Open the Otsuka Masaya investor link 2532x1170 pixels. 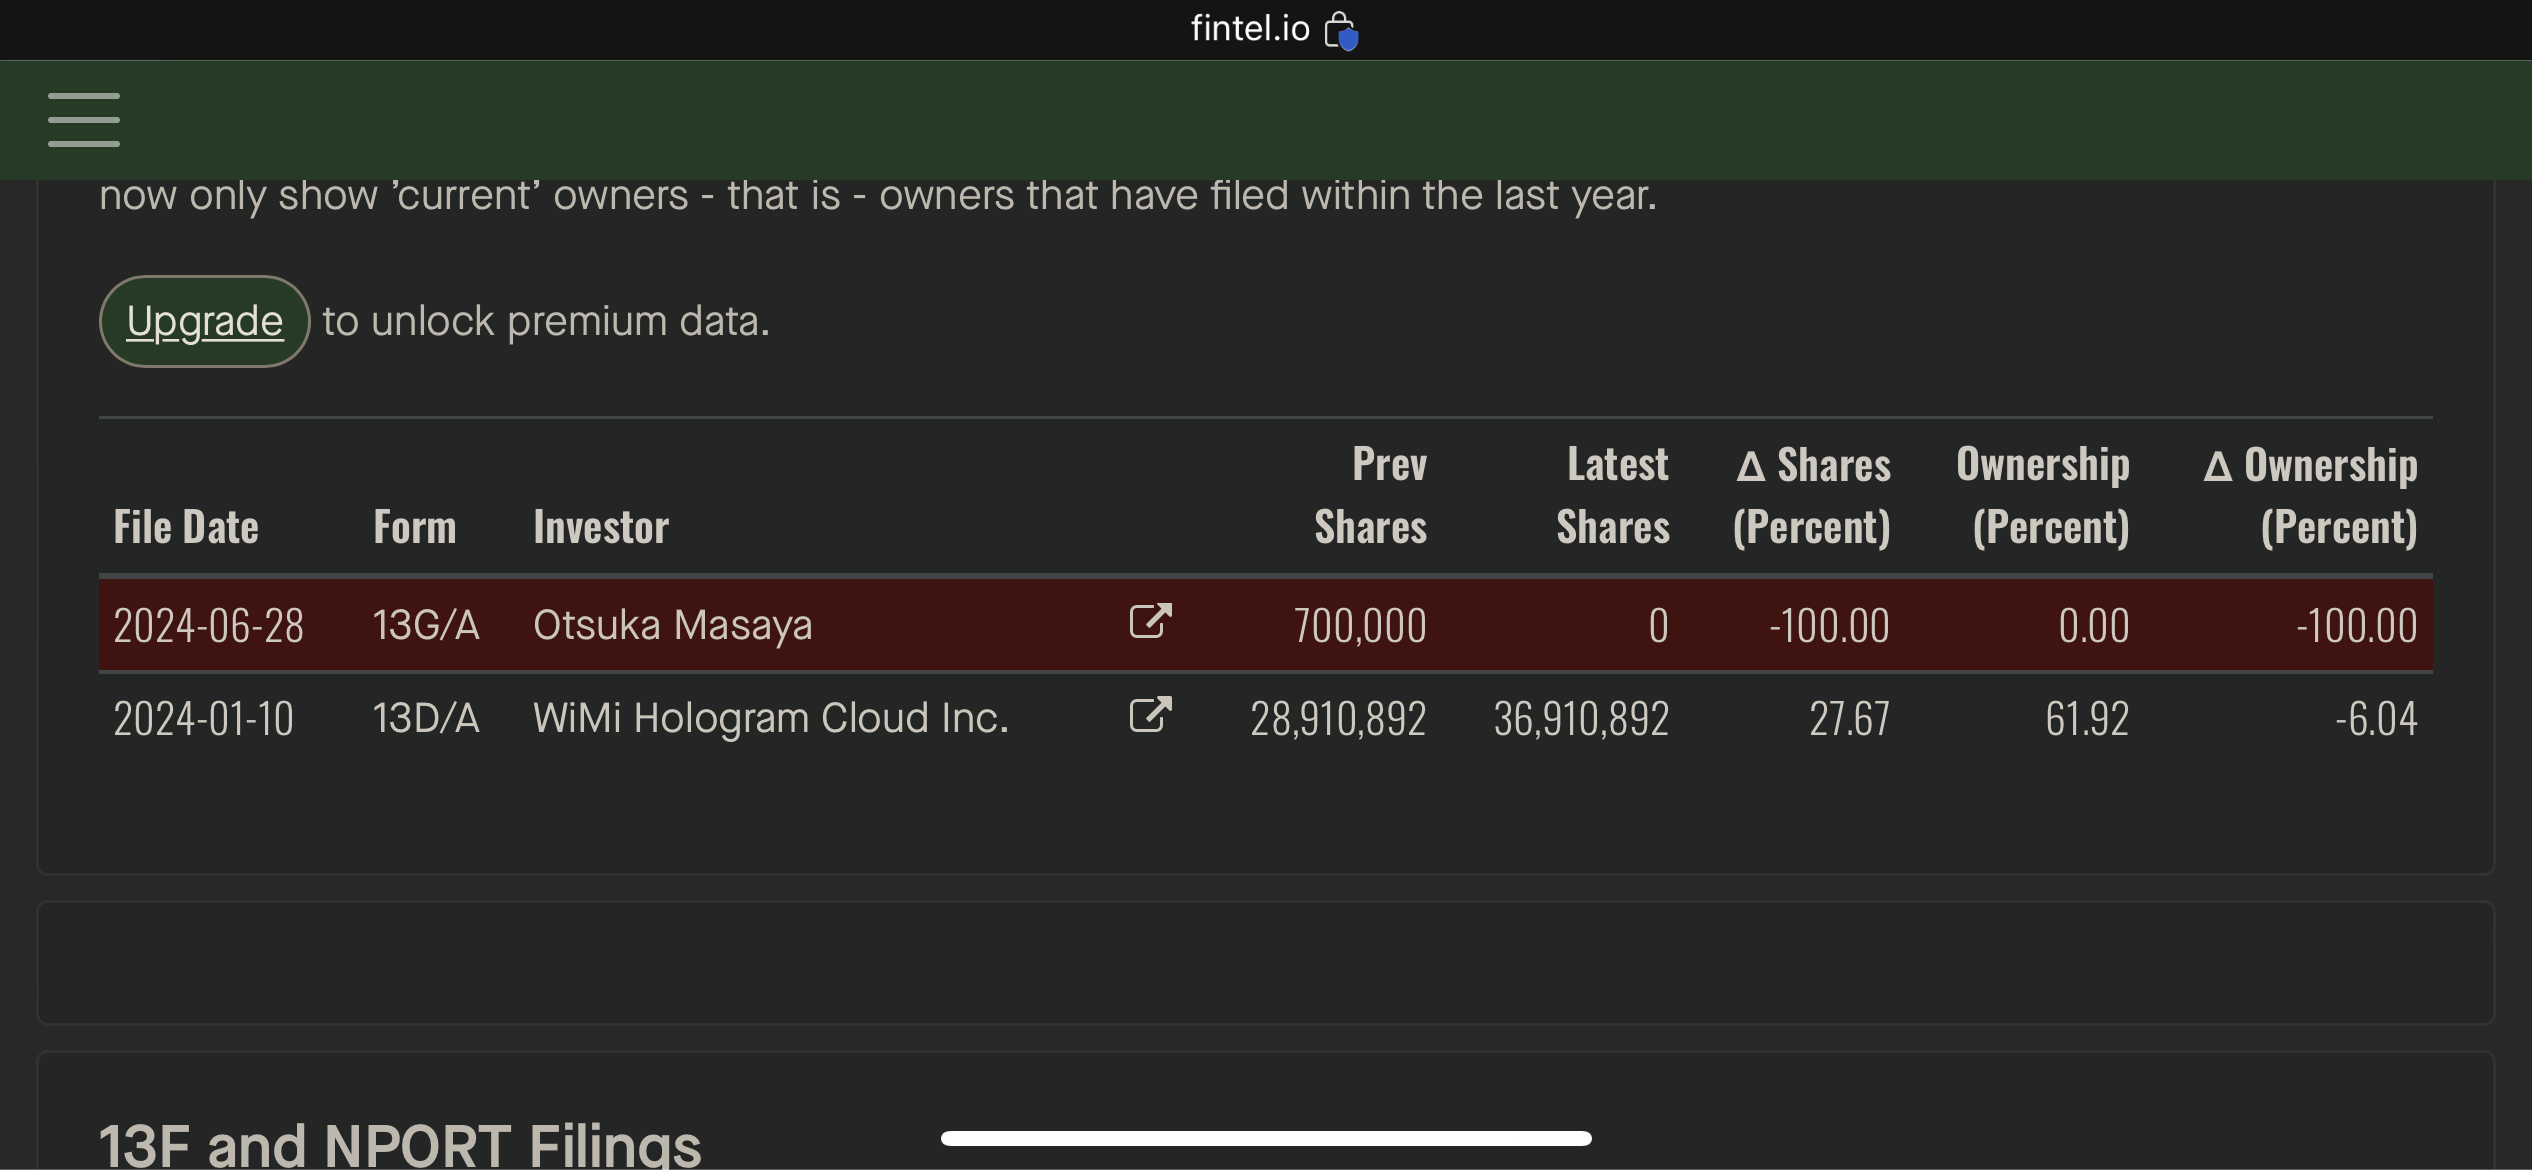pyautogui.click(x=672, y=625)
